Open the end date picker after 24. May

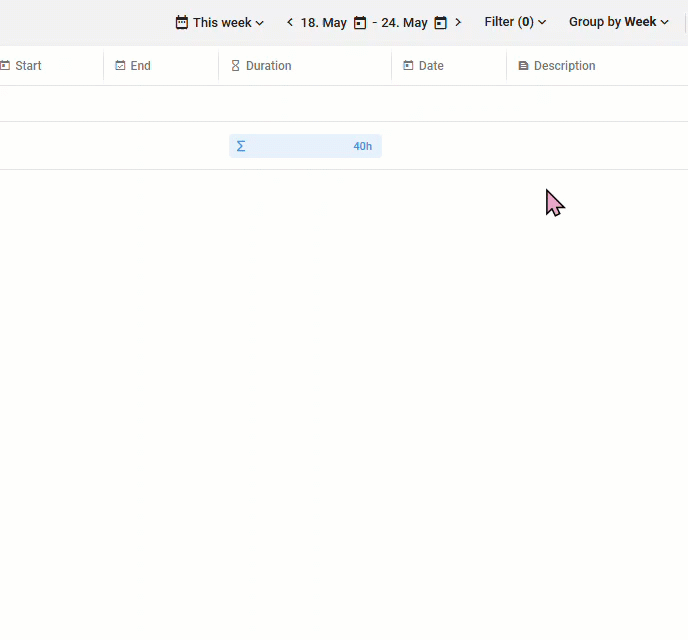[440, 23]
